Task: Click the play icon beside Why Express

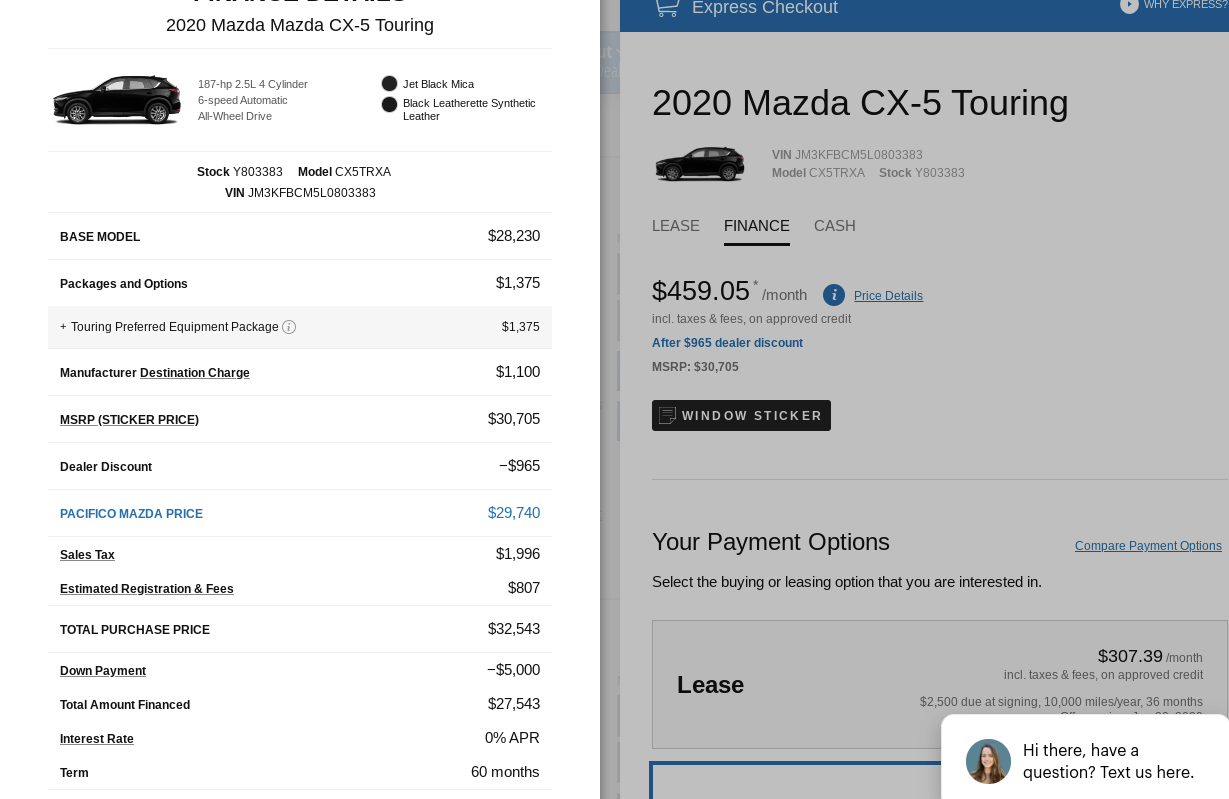Action: [1129, 5]
